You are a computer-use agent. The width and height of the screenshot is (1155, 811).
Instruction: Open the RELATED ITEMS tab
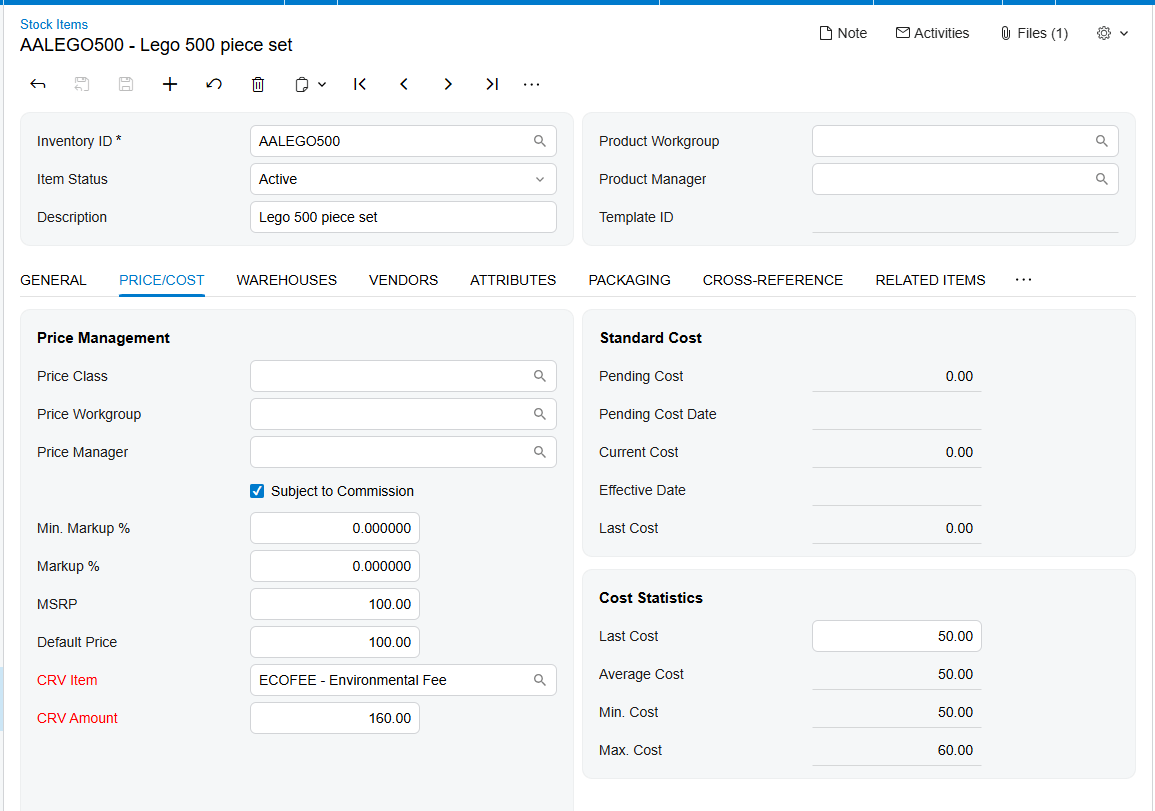(930, 280)
